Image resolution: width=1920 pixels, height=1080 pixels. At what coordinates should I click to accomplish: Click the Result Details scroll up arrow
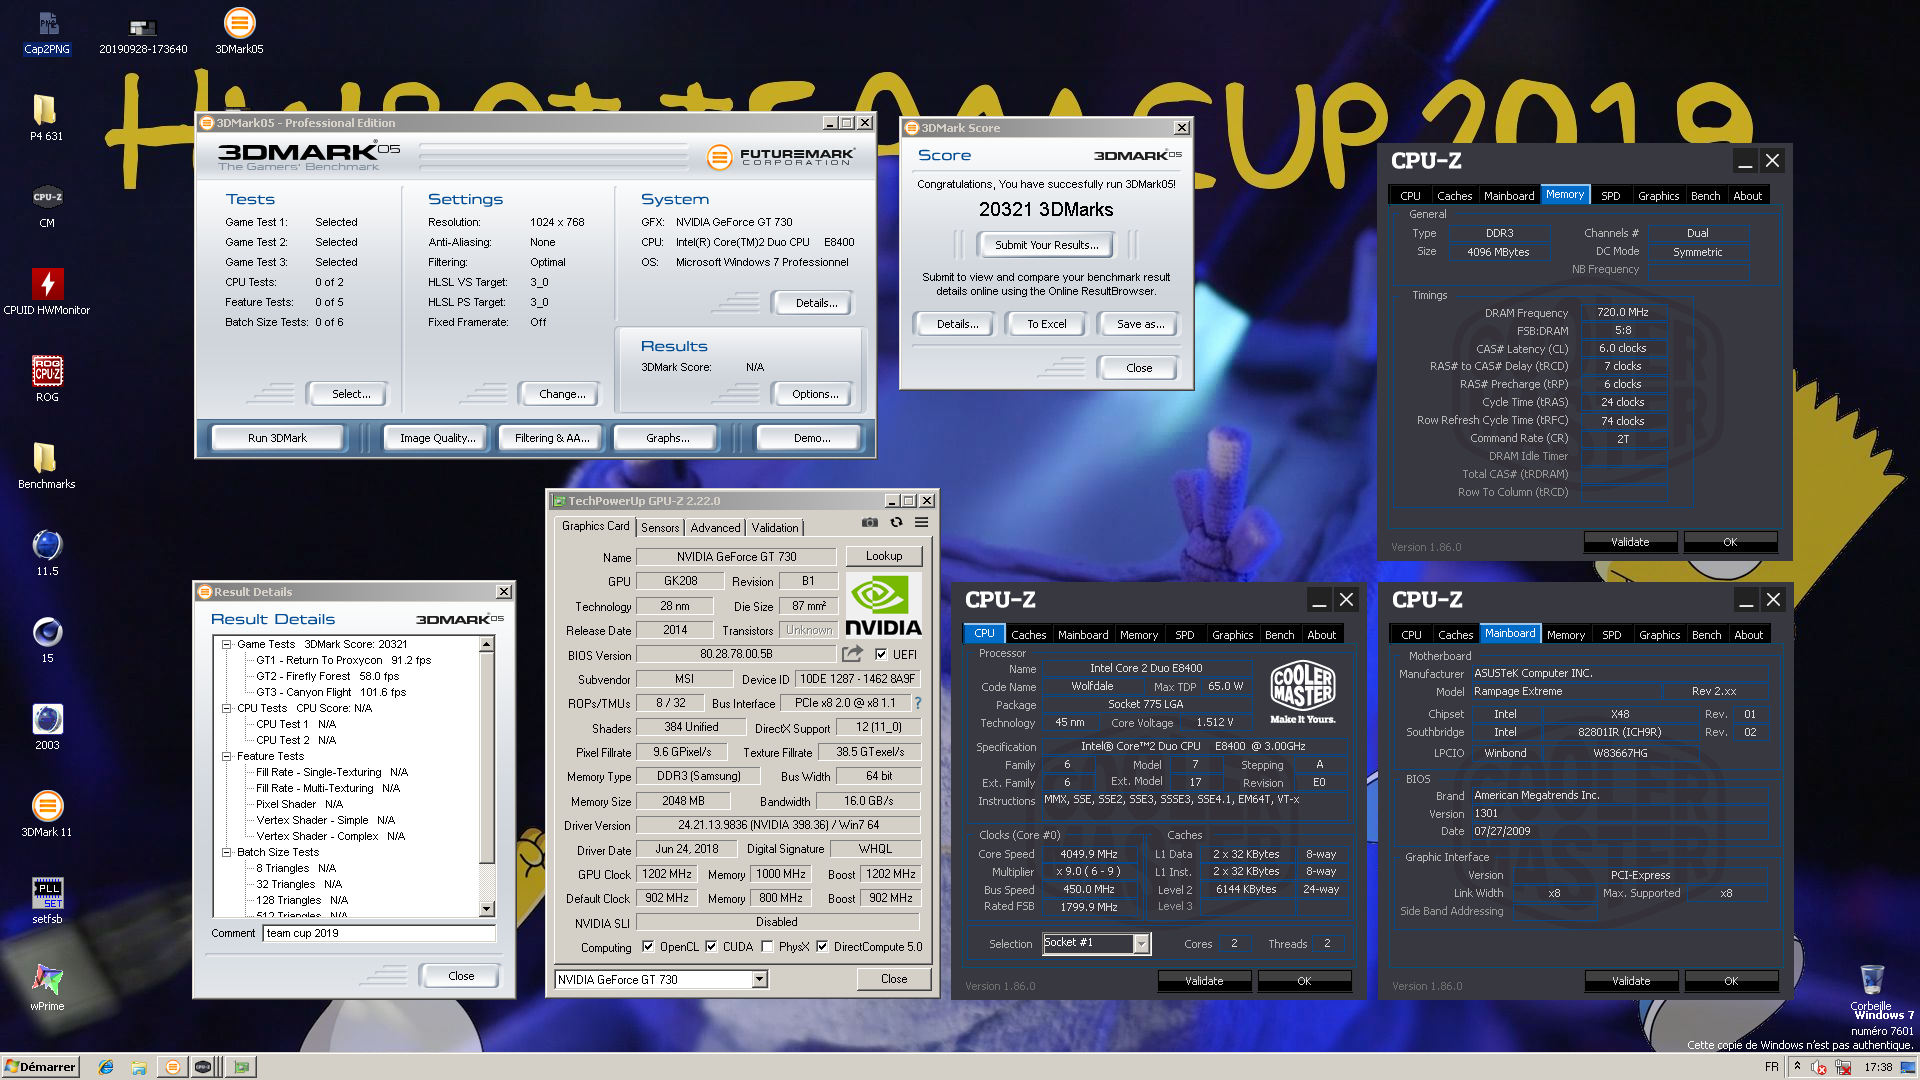[487, 645]
